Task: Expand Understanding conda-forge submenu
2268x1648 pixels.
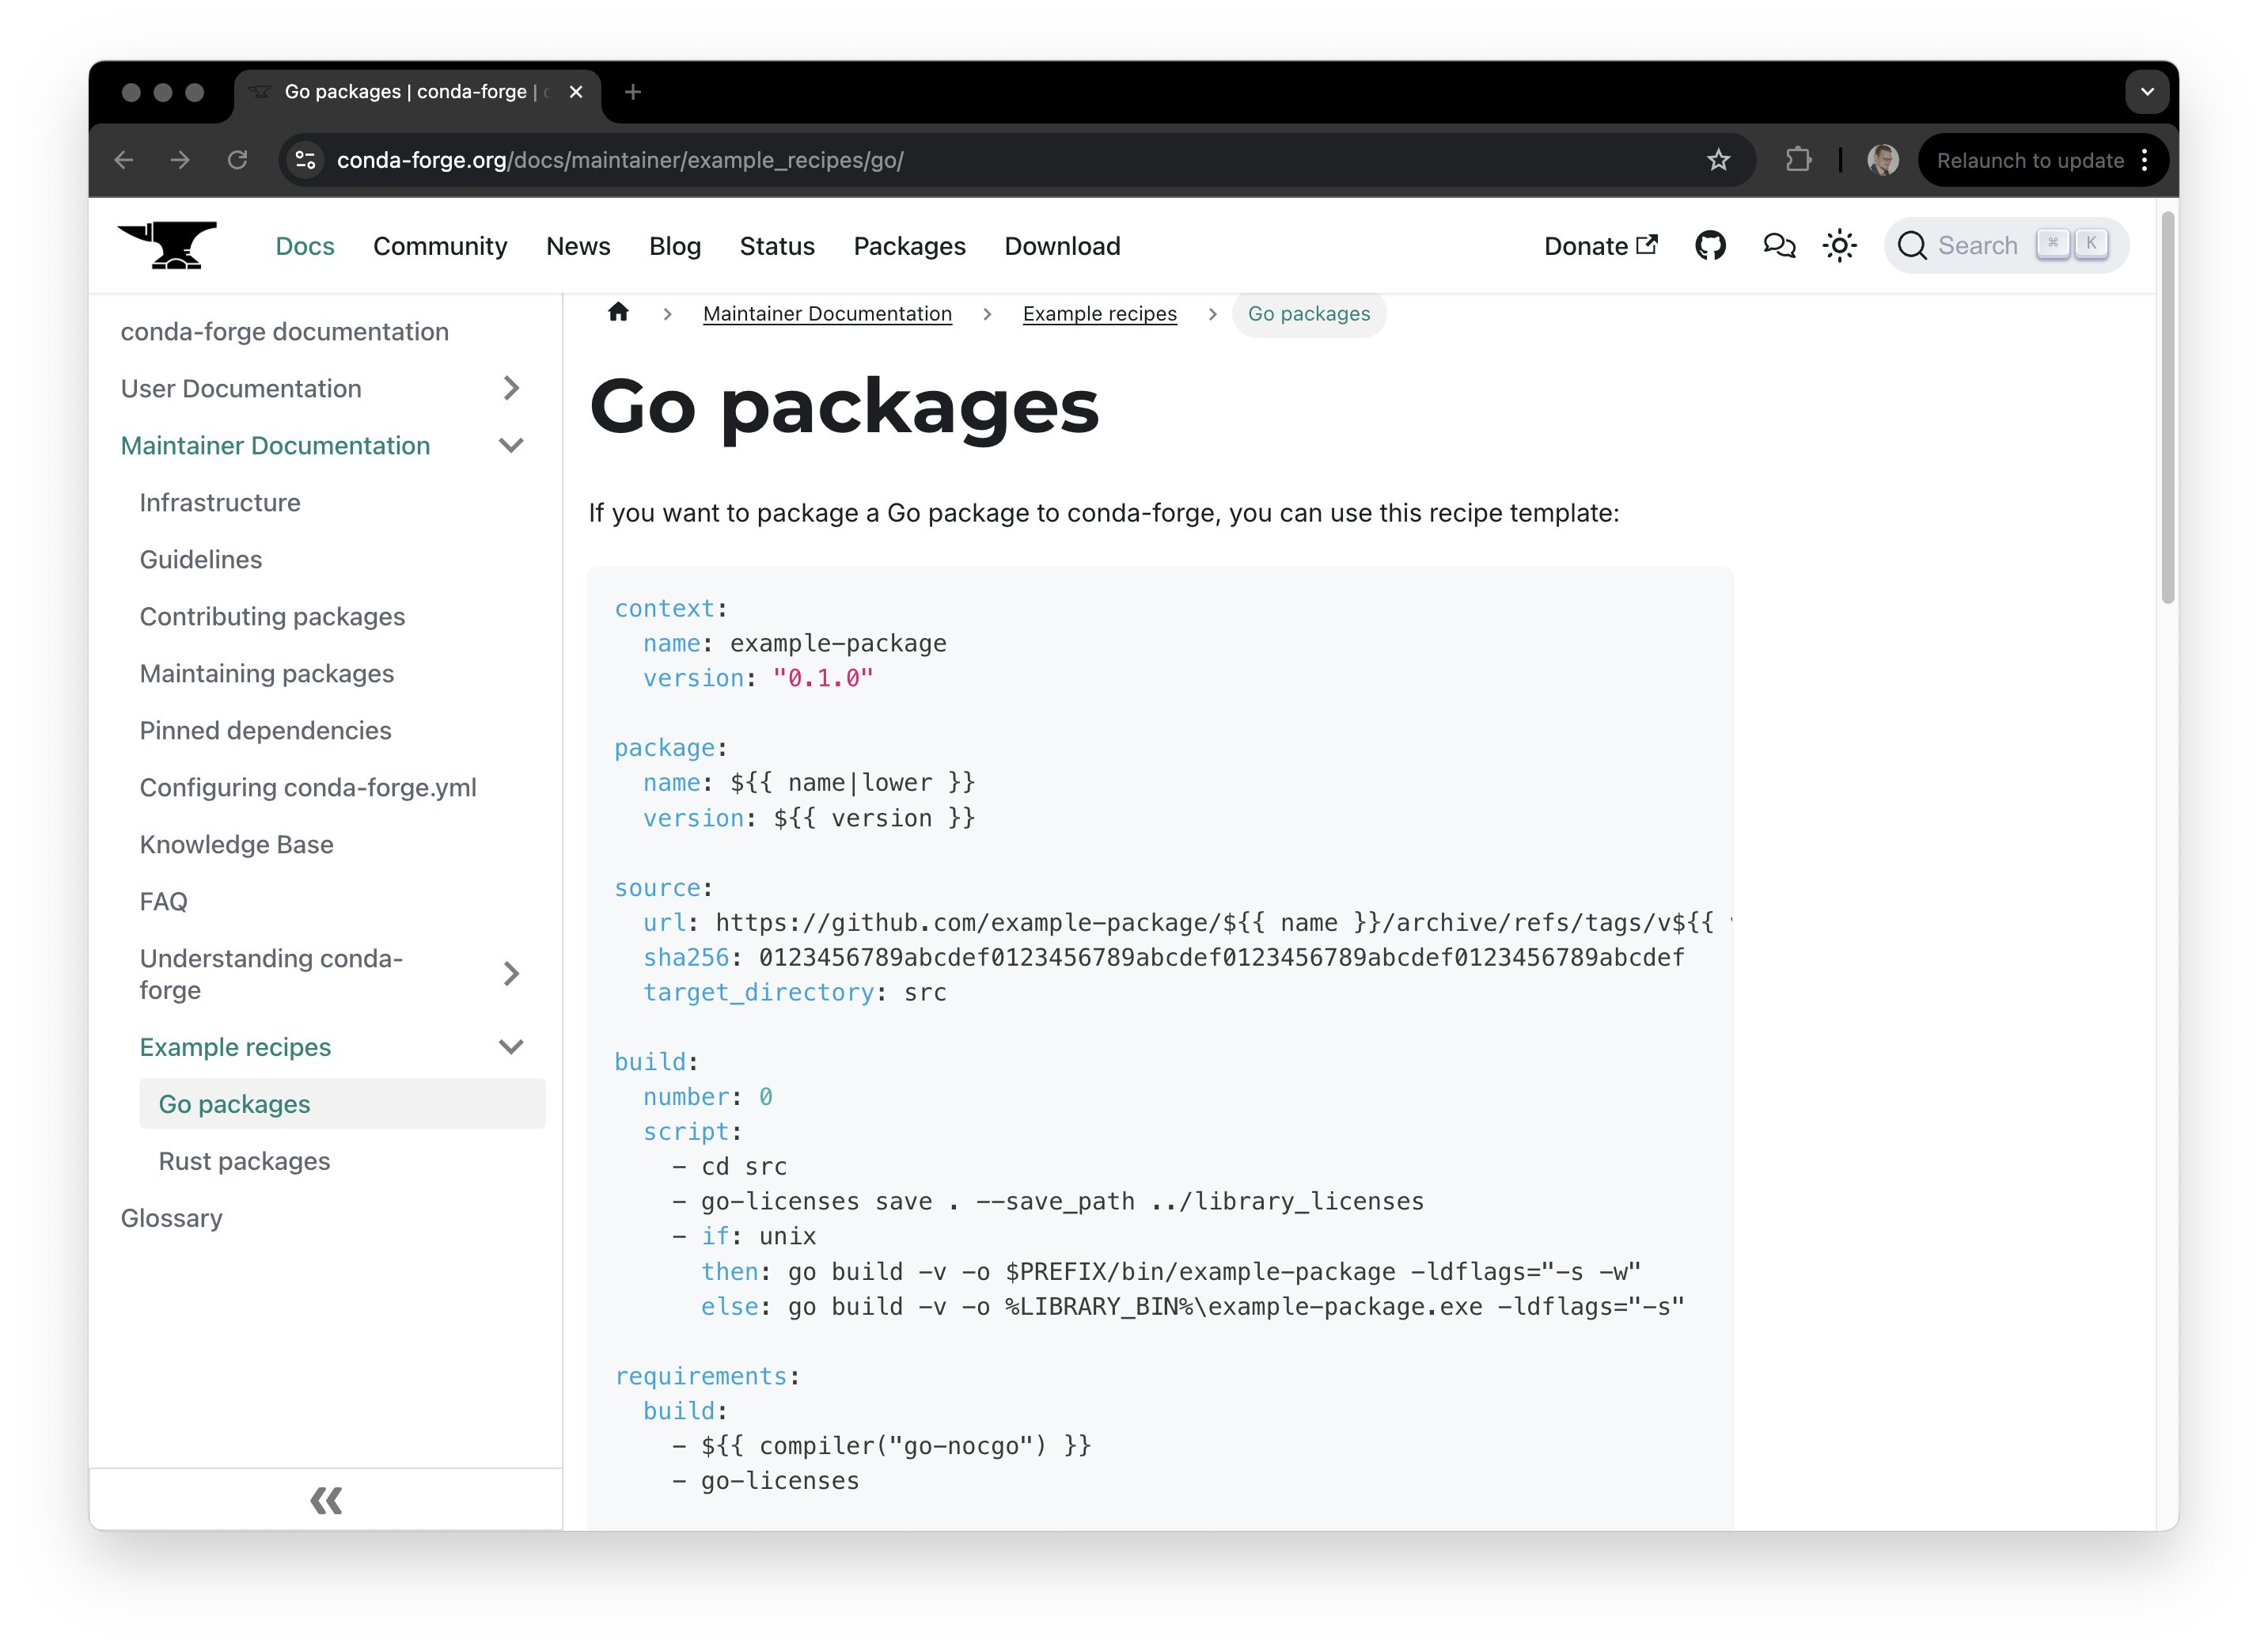Action: click(511, 974)
